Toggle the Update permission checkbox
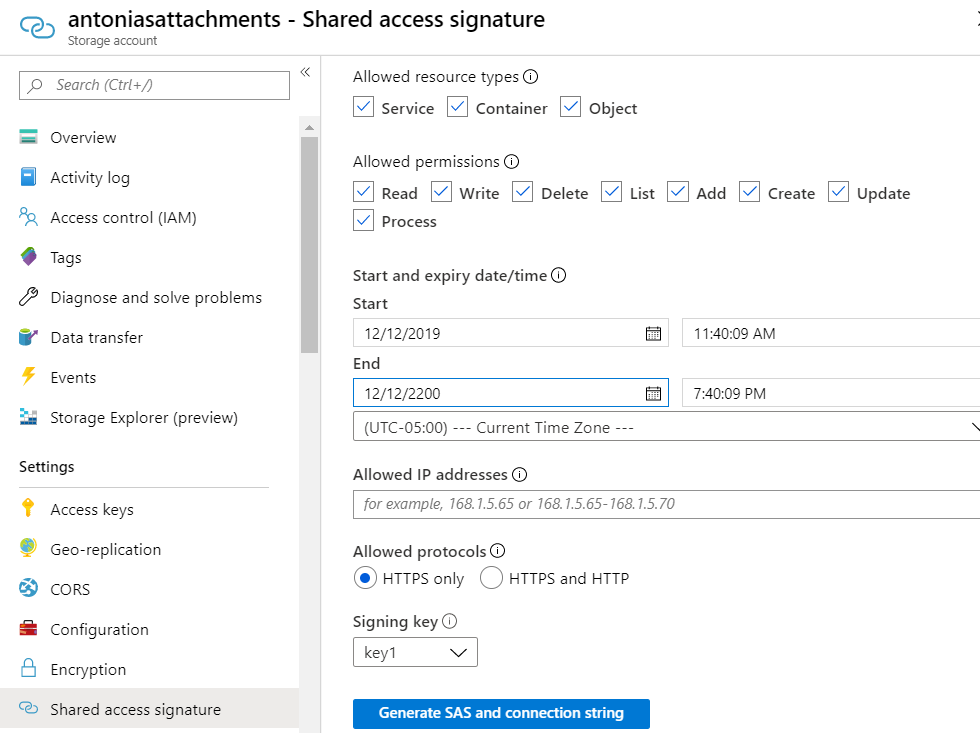 click(839, 192)
